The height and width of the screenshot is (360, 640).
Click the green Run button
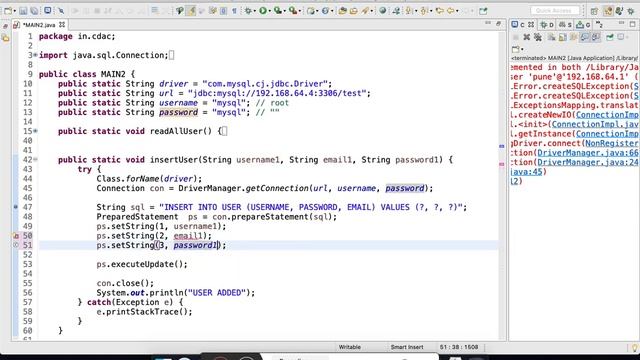pyautogui.click(x=262, y=11)
